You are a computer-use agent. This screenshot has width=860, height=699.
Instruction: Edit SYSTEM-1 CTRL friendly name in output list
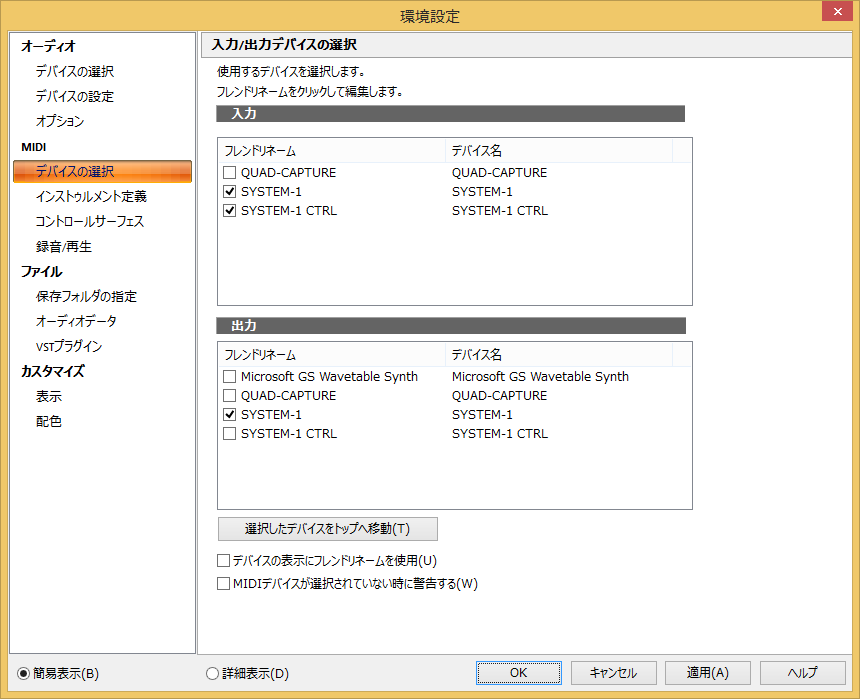pos(289,433)
